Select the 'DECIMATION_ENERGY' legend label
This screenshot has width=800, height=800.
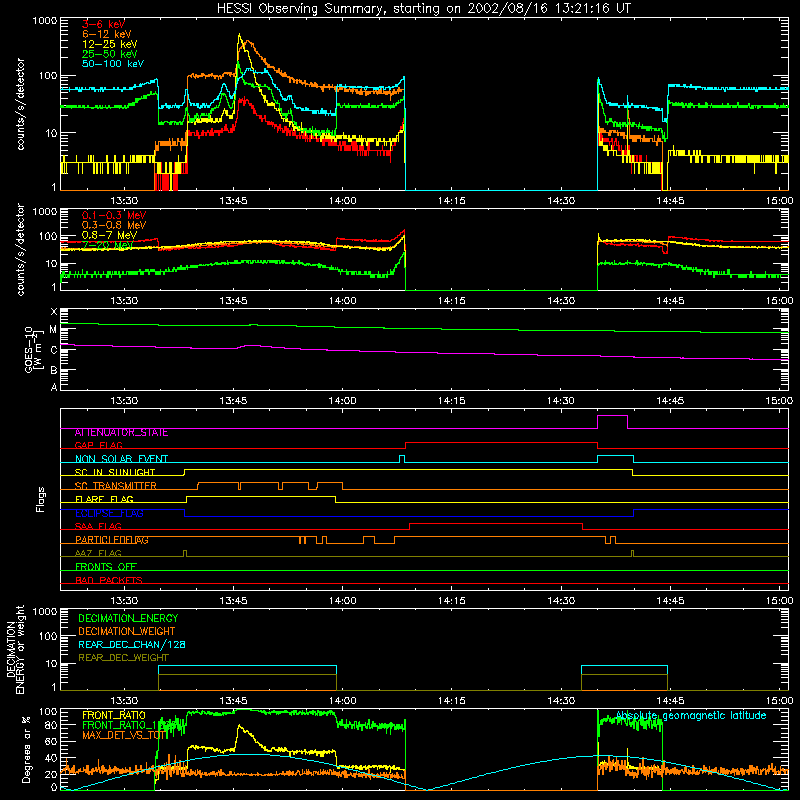point(128,618)
